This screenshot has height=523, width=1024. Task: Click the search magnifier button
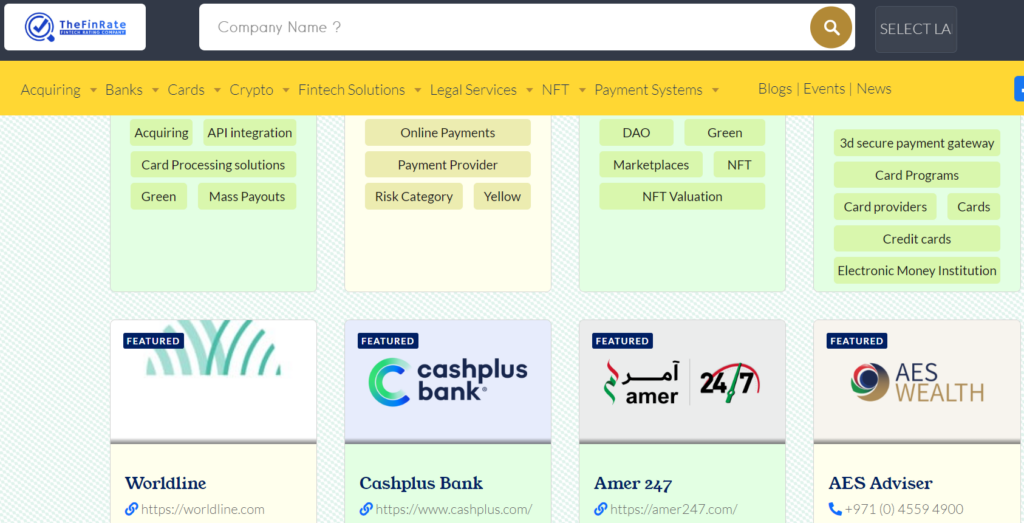click(x=831, y=27)
